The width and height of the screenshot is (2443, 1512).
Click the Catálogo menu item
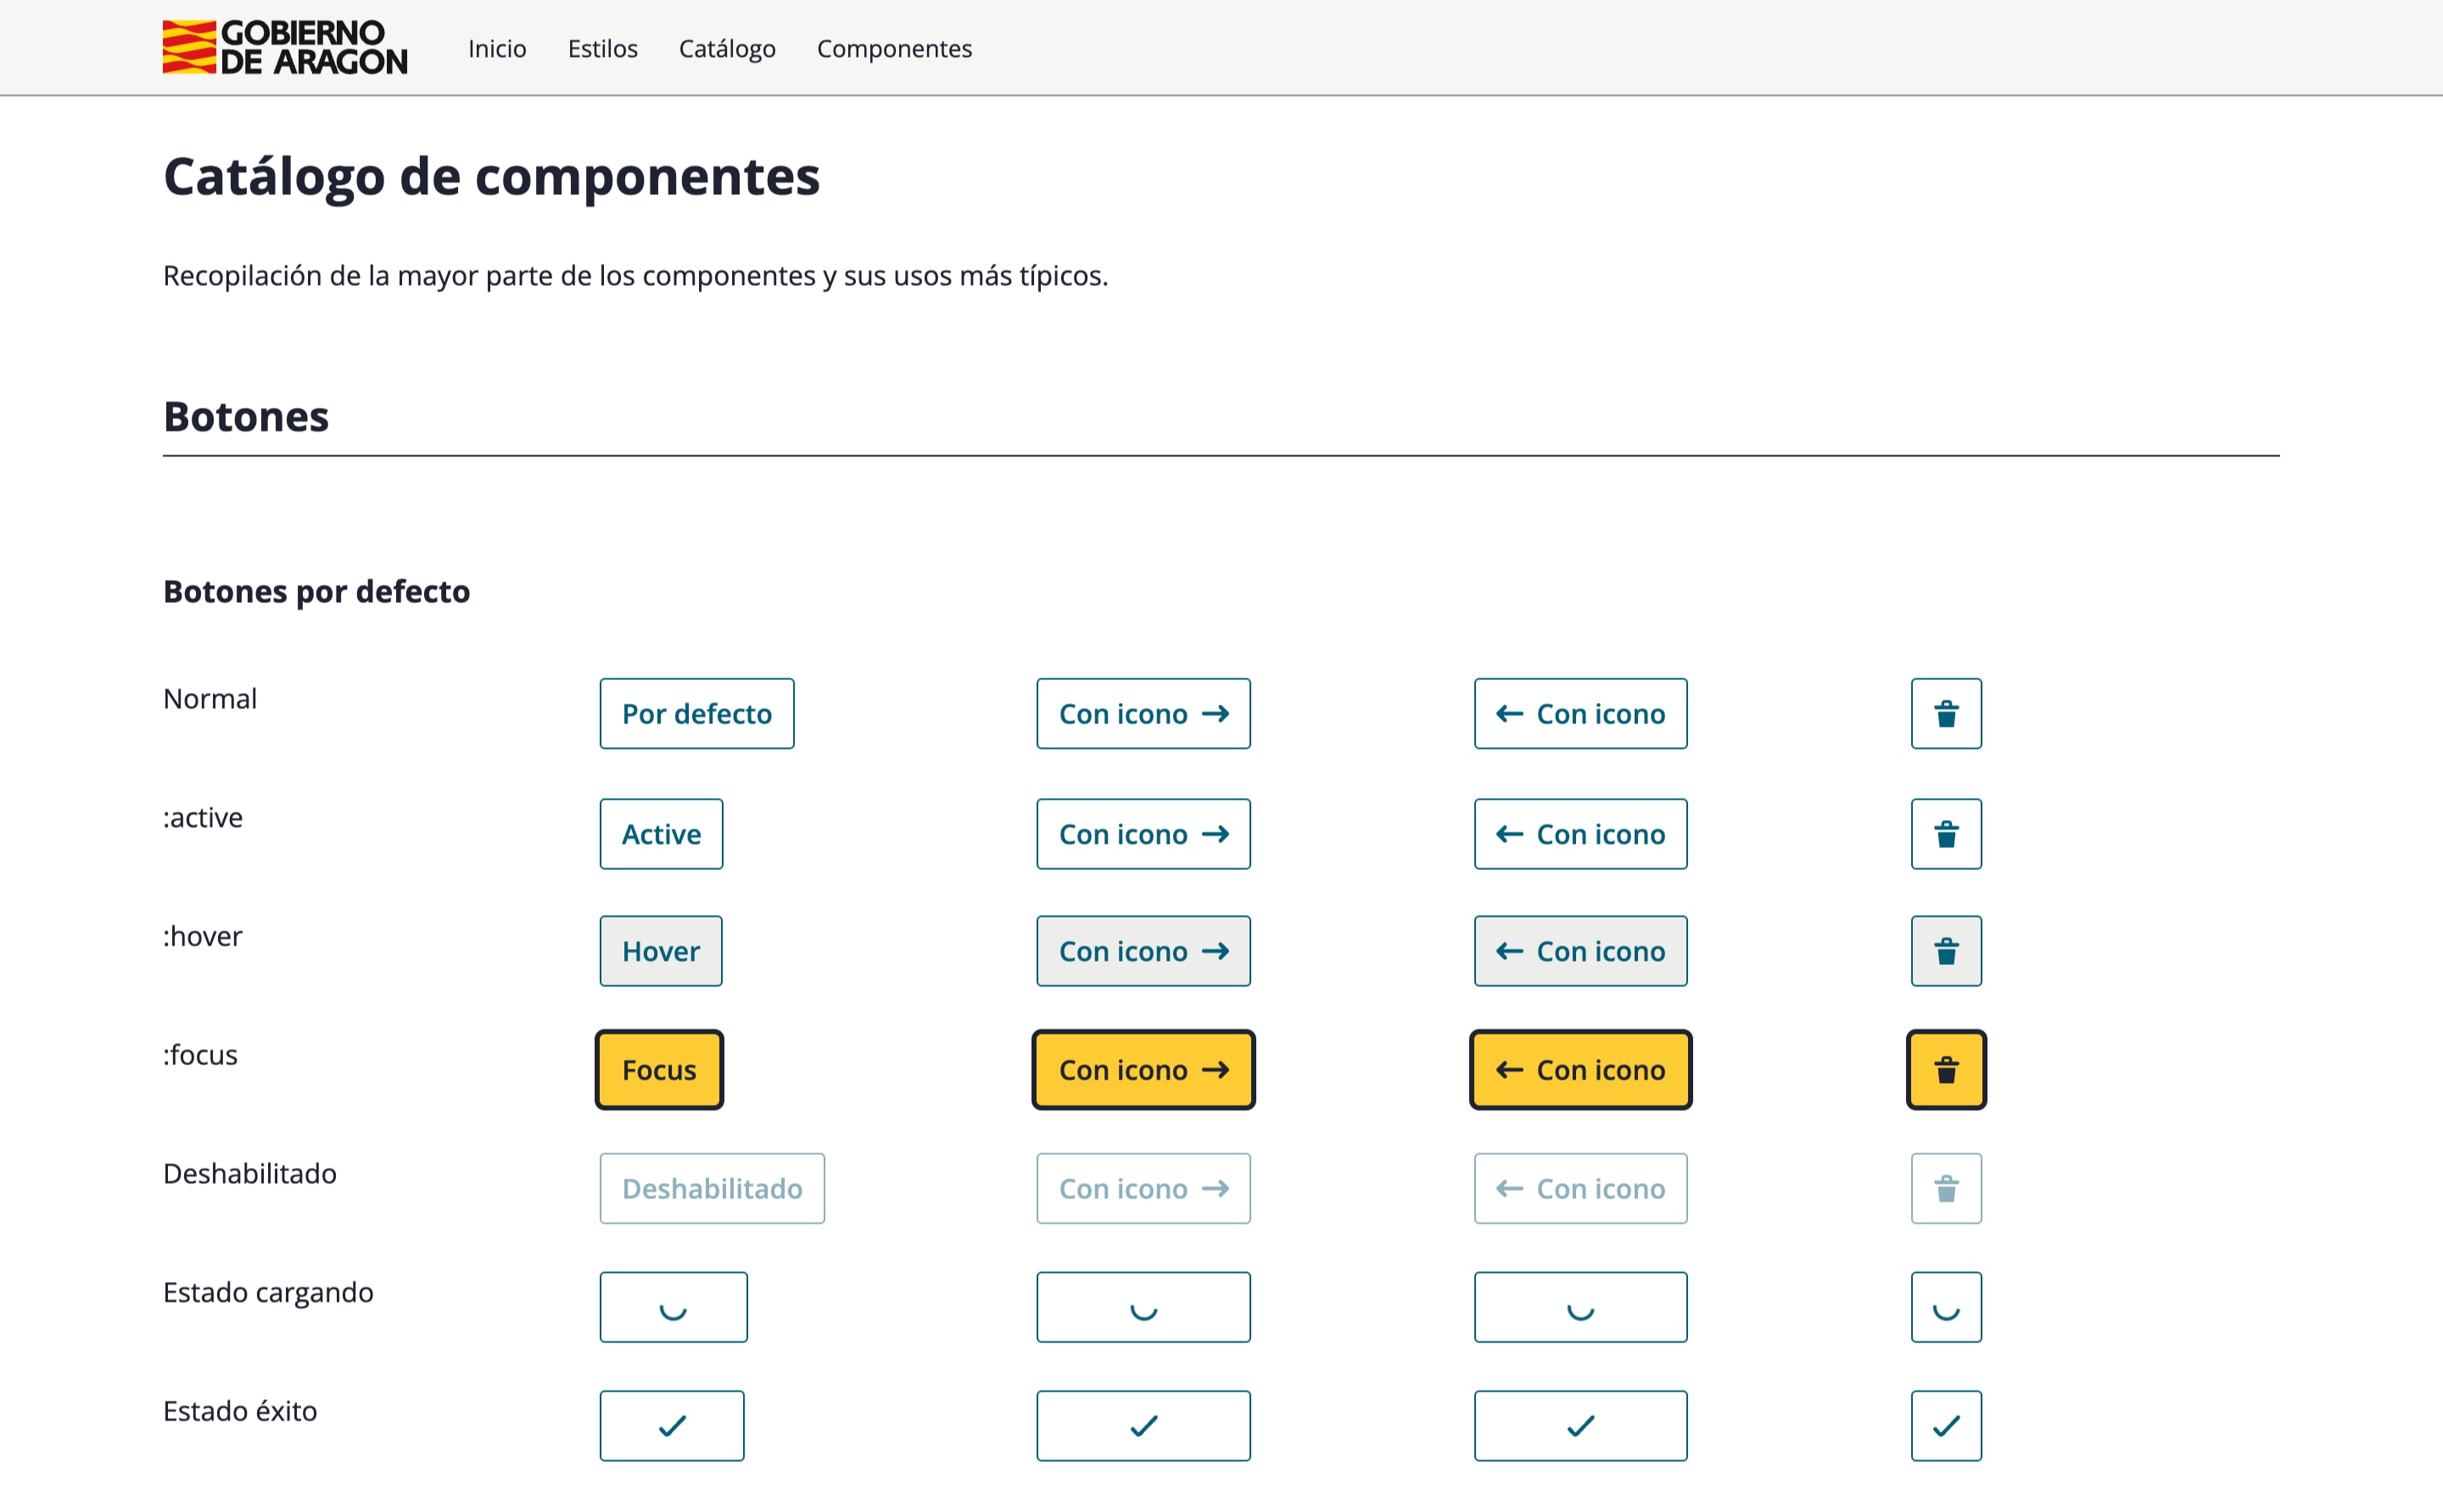click(x=728, y=47)
